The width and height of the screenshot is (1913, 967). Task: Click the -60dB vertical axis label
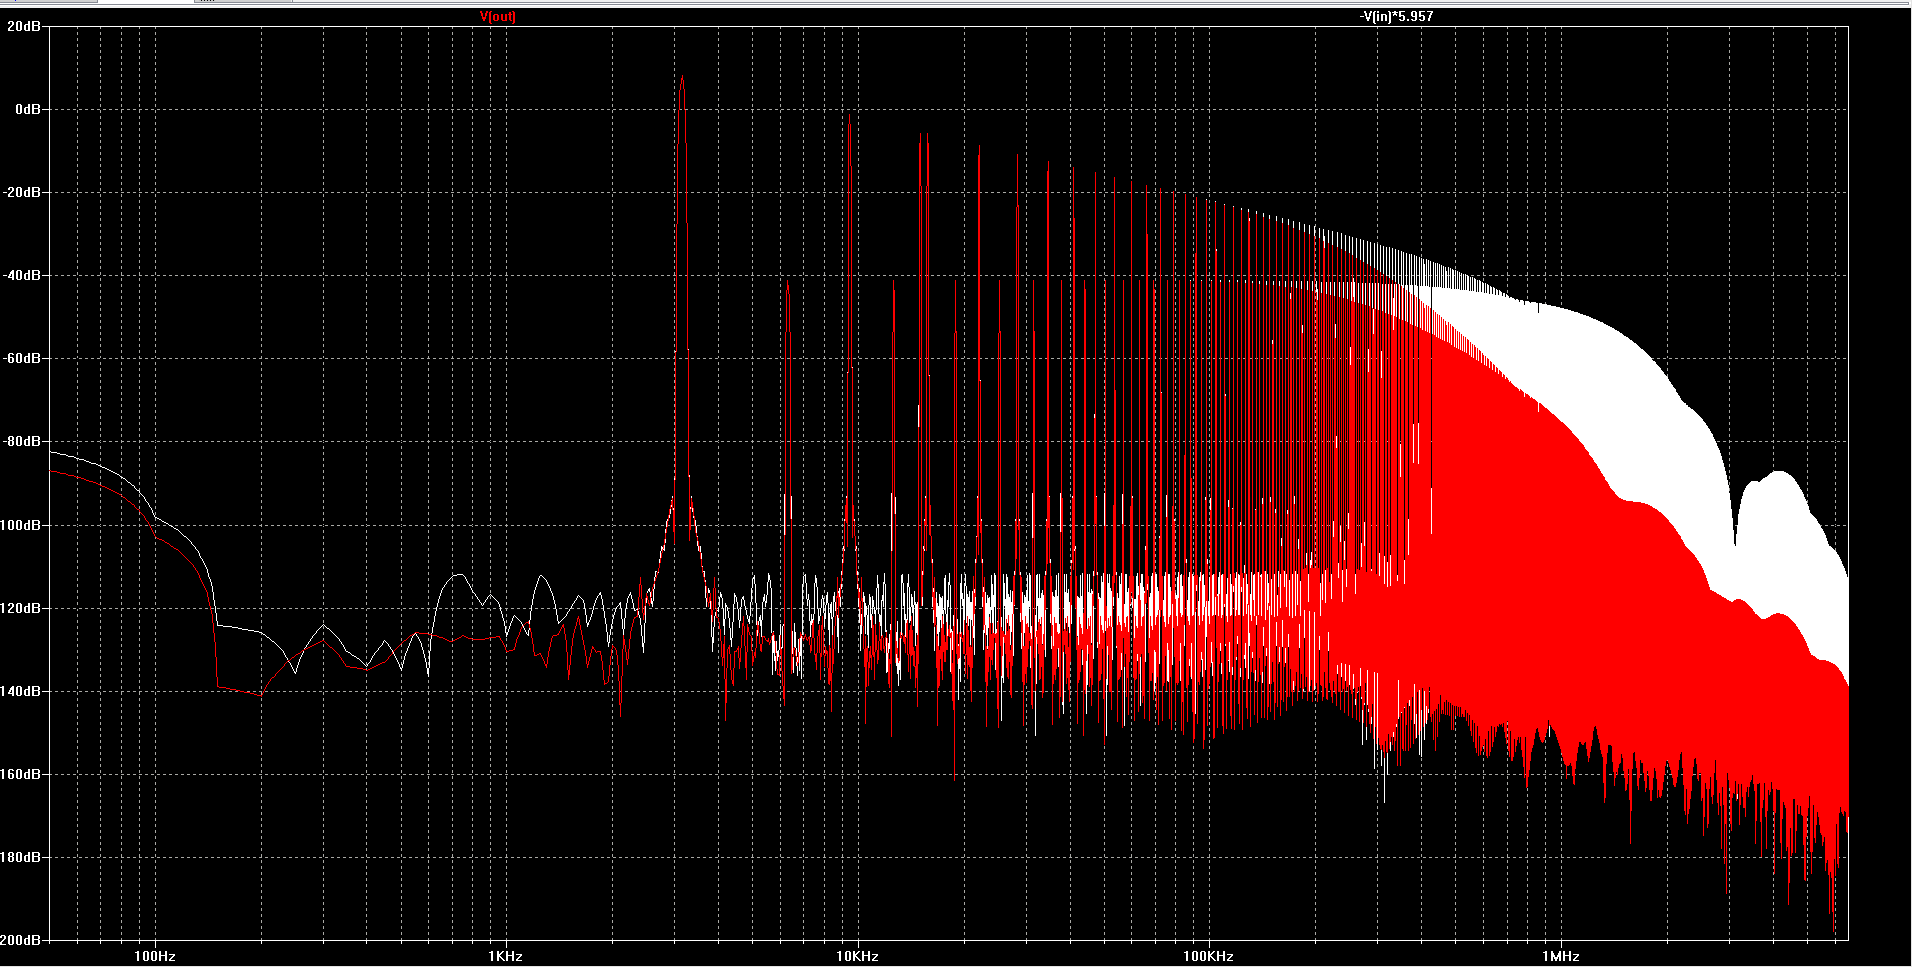pos(21,358)
